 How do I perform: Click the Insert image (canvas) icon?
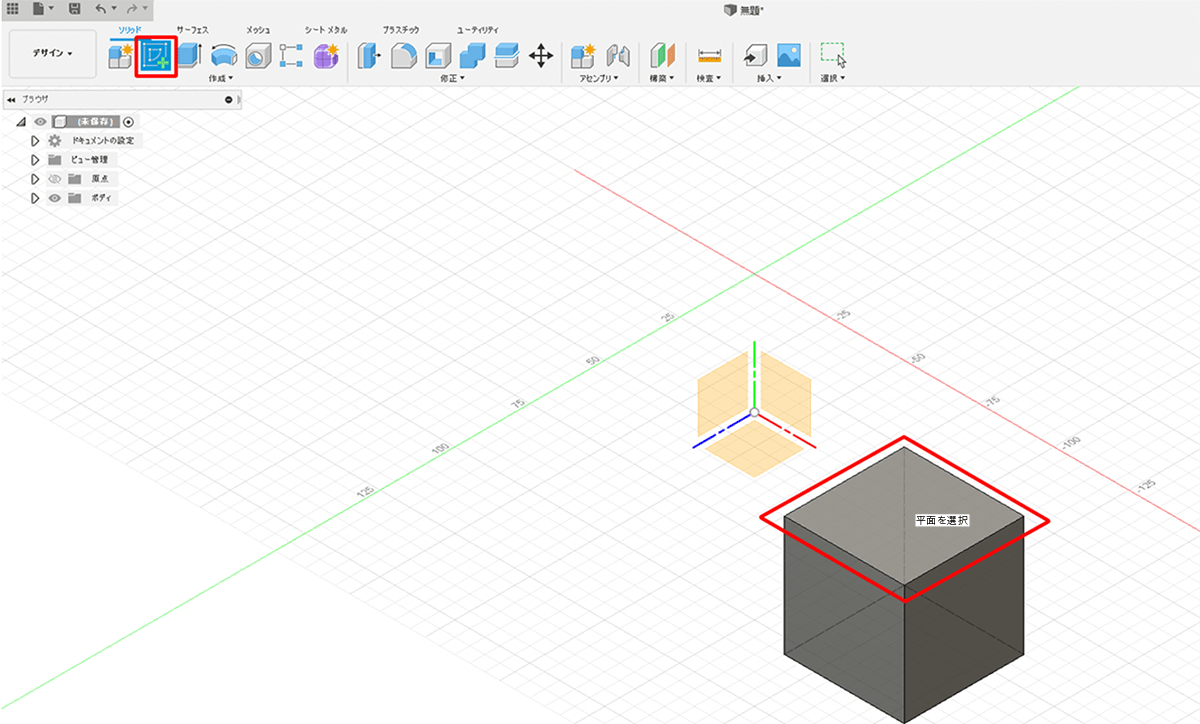tap(789, 56)
